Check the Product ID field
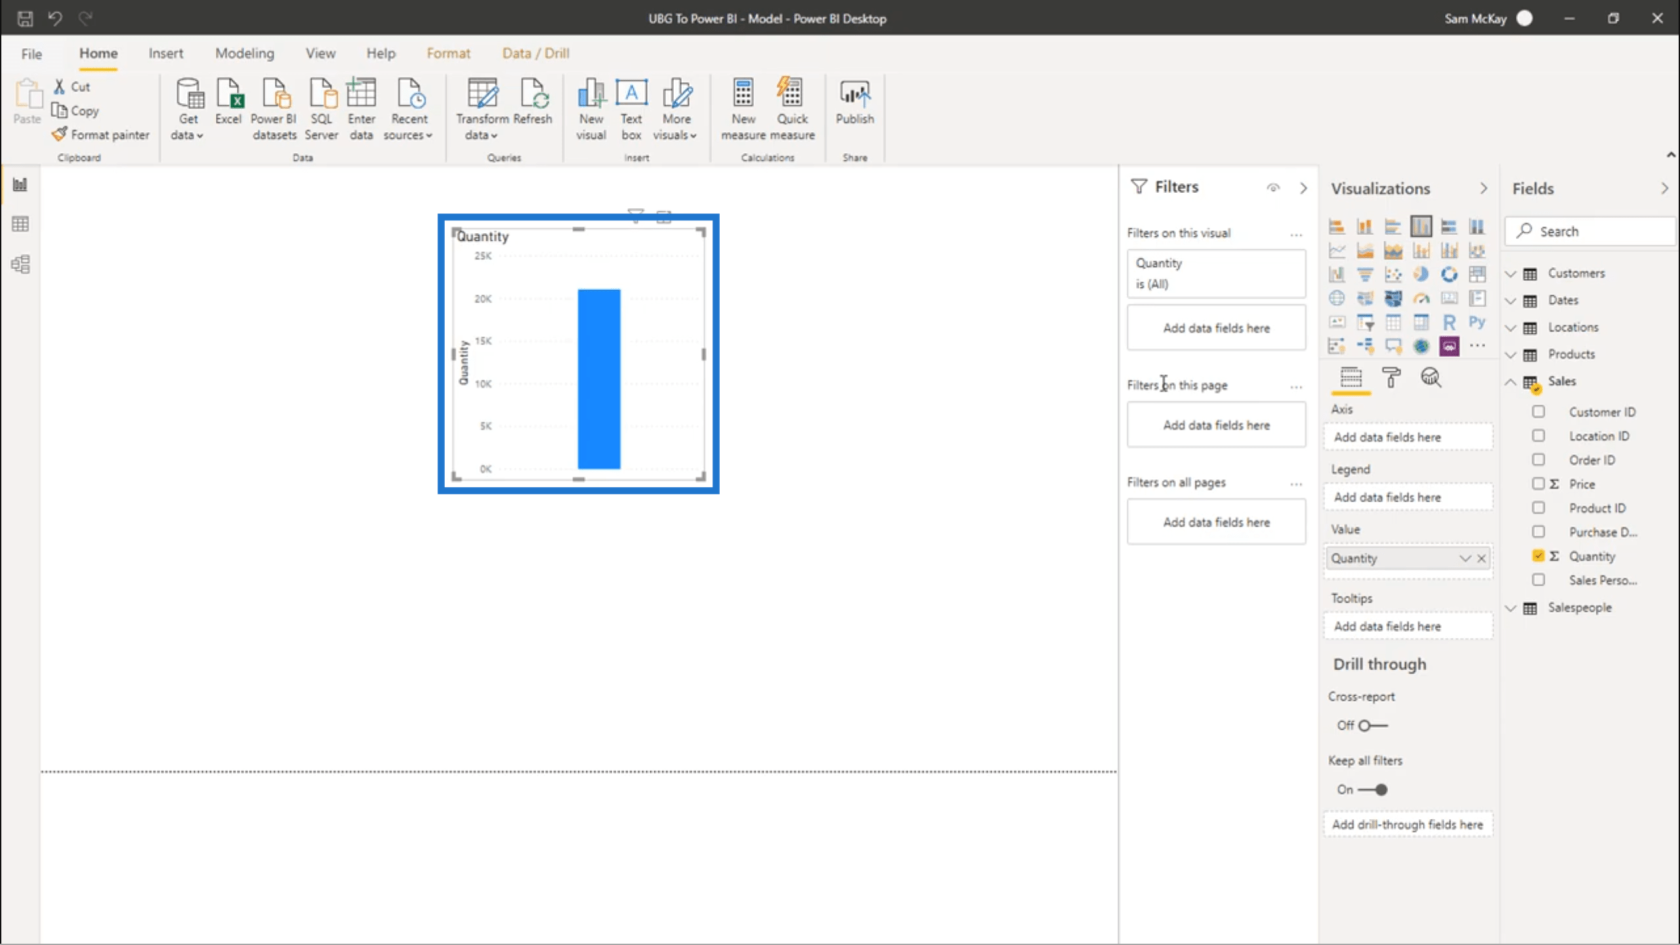This screenshot has height=945, width=1680. pos(1538,507)
